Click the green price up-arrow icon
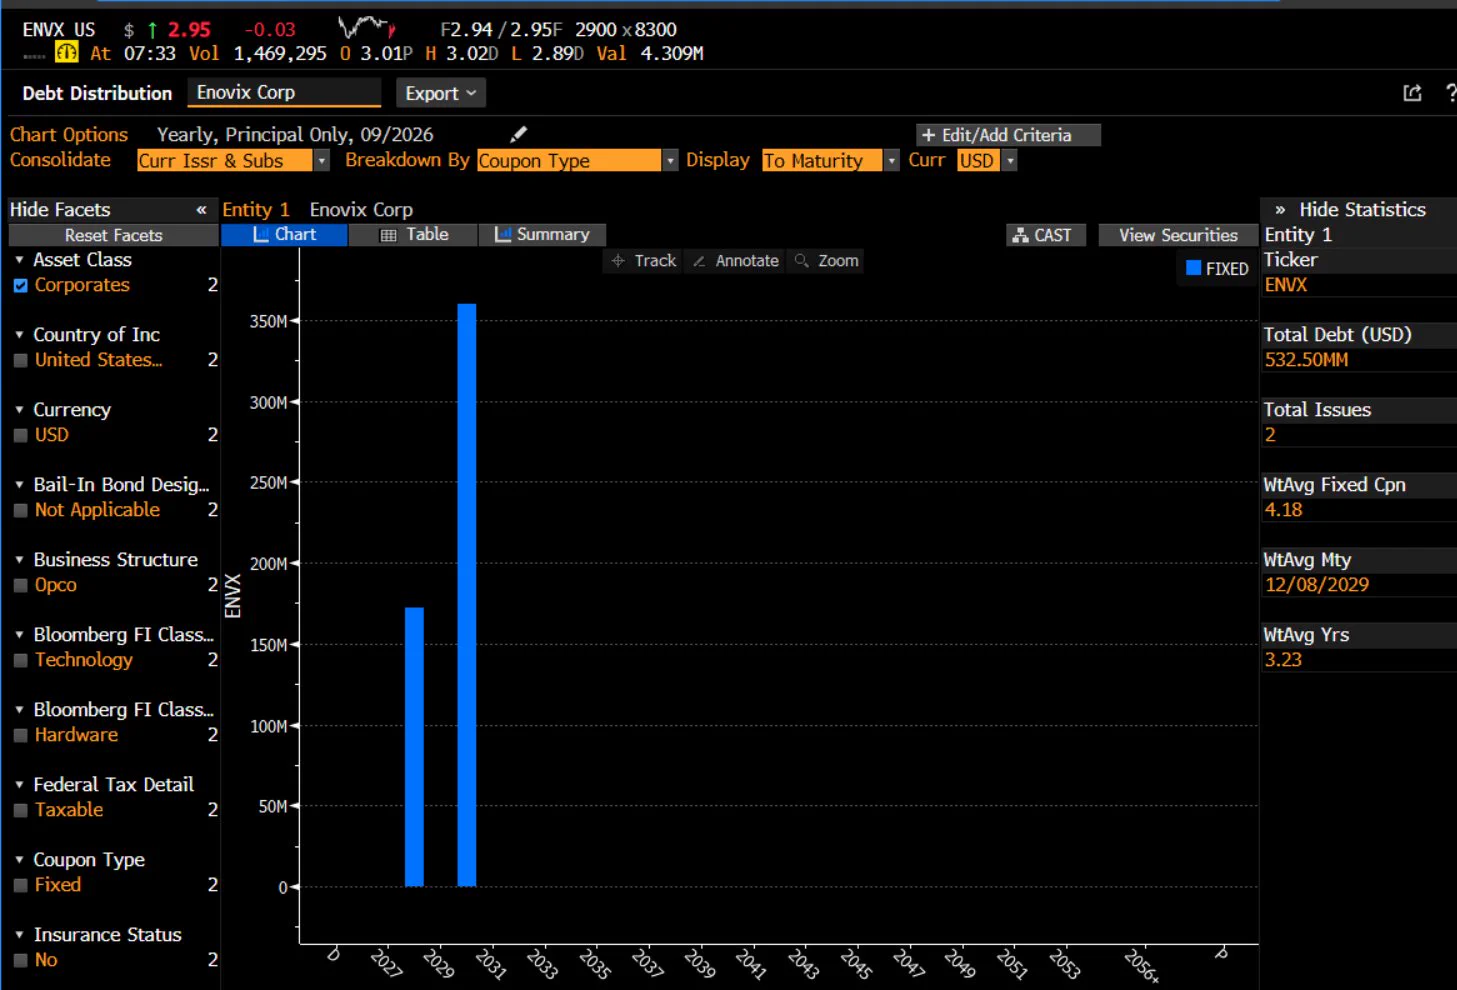Image resolution: width=1457 pixels, height=990 pixels. click(152, 30)
